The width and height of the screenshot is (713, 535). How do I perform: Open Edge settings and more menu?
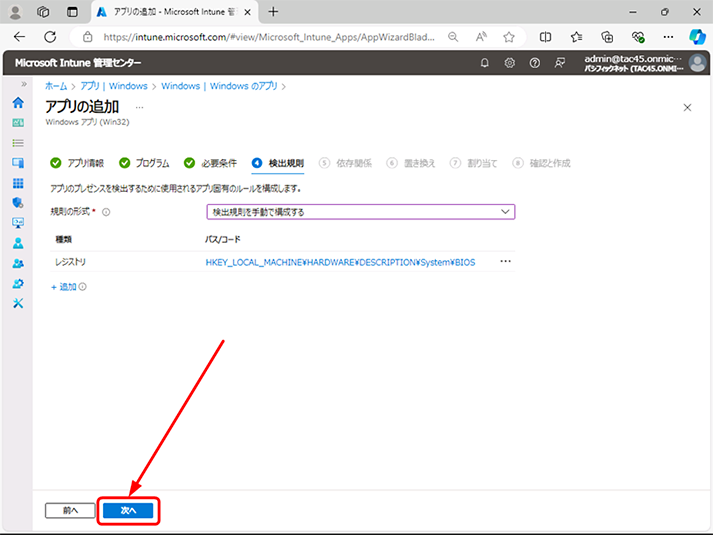pyautogui.click(x=668, y=37)
